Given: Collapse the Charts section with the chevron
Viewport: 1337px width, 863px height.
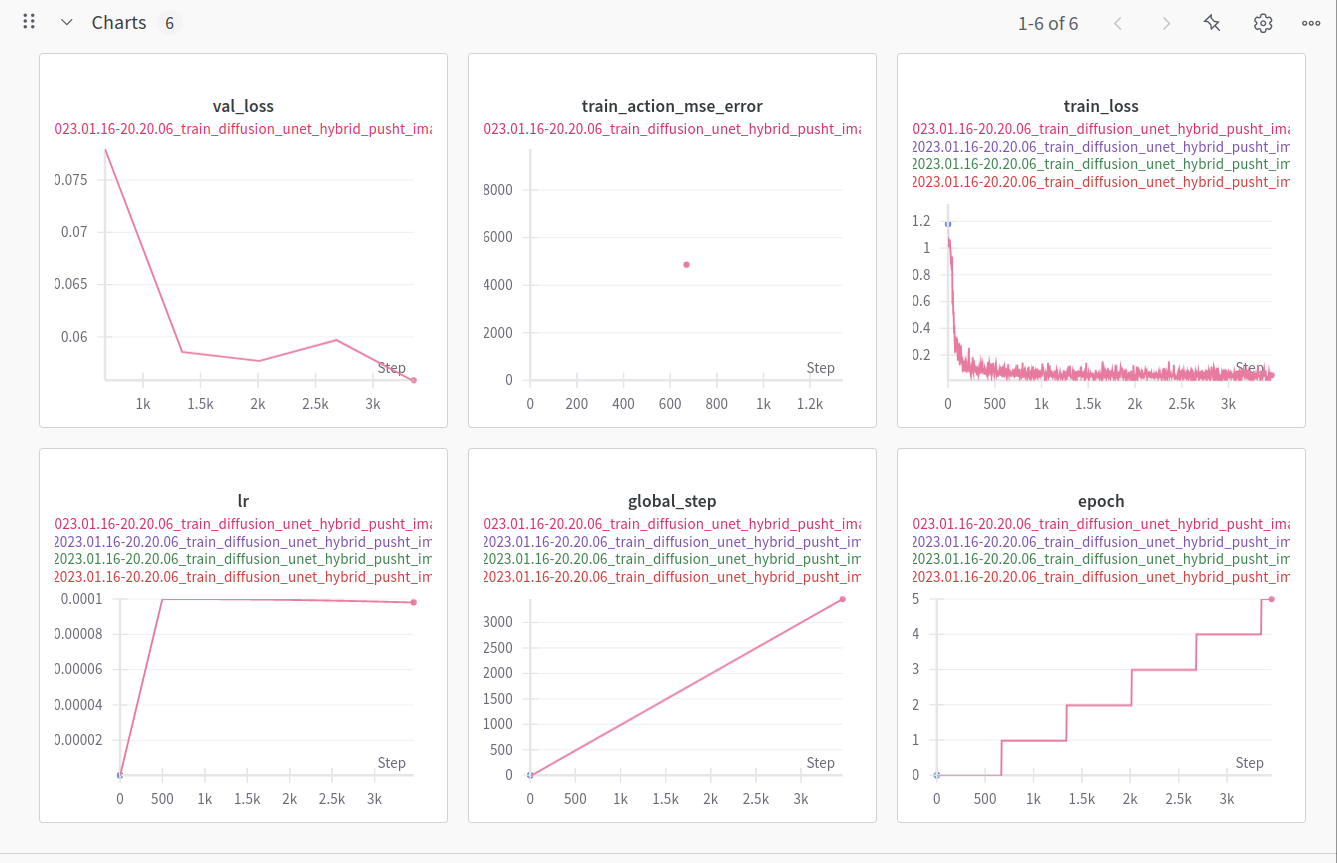Looking at the screenshot, I should pyautogui.click(x=65, y=21).
